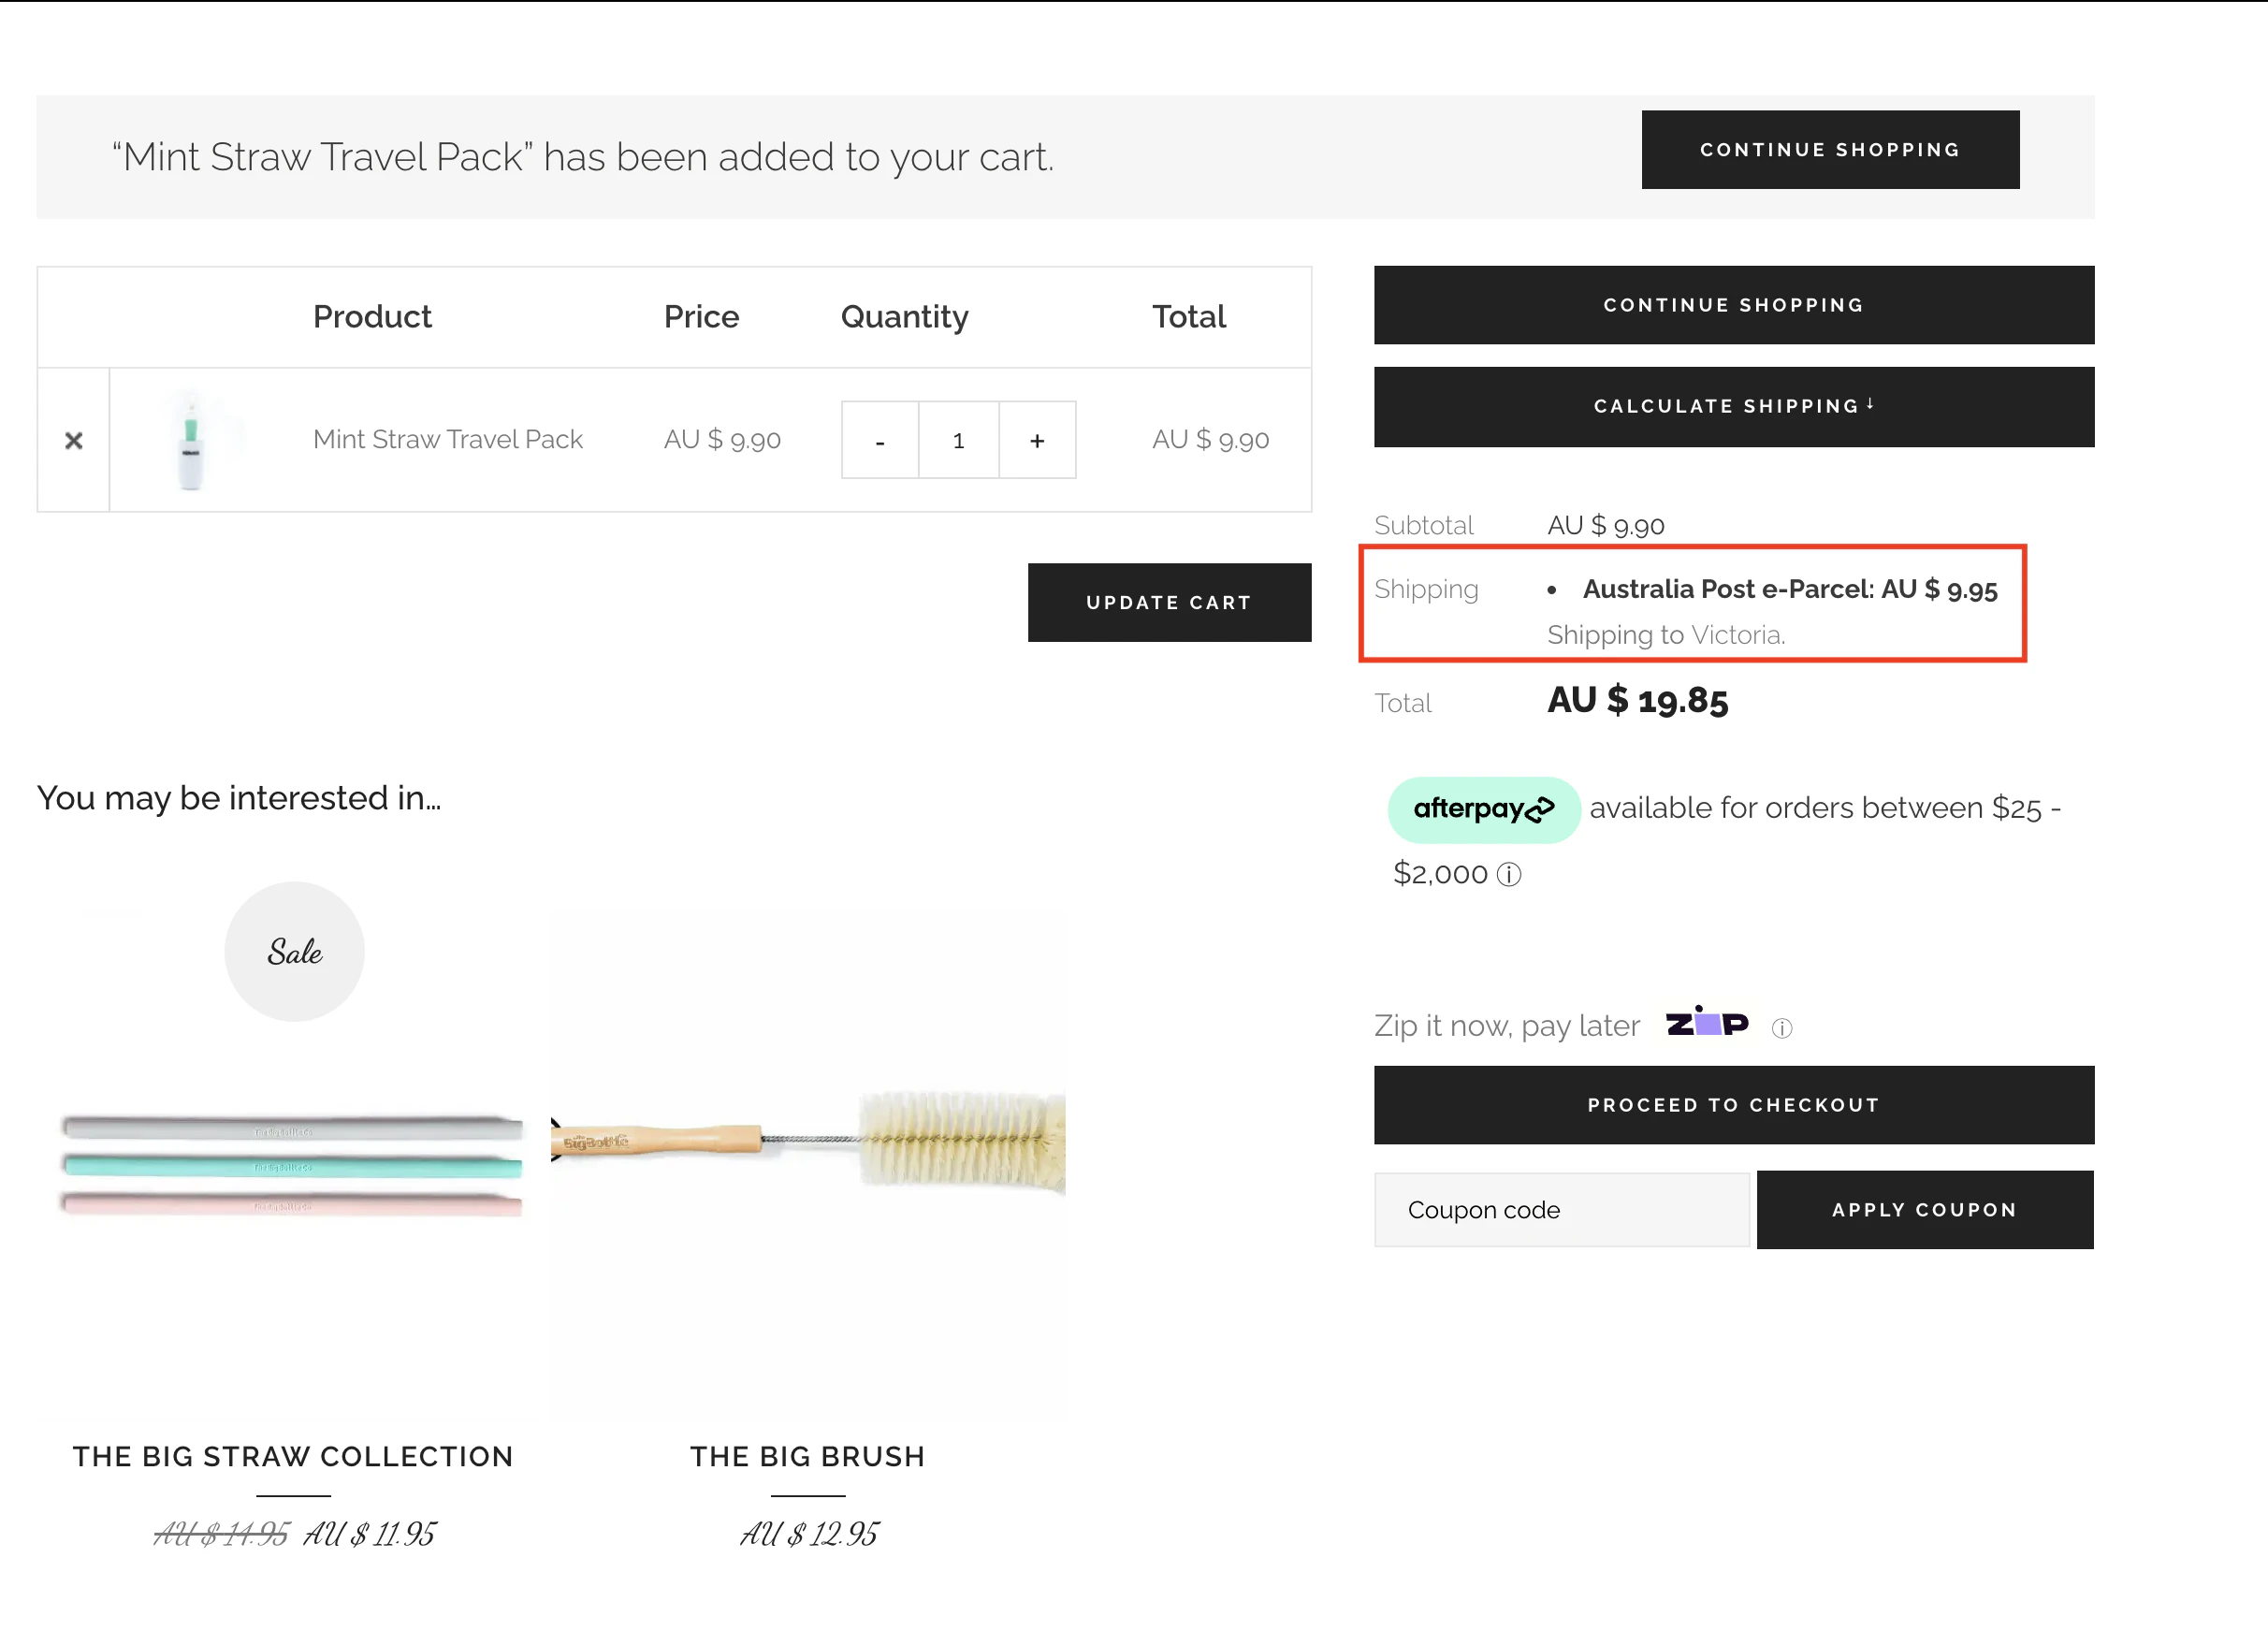
Task: Click the quantity field showing 1
Action: (958, 440)
